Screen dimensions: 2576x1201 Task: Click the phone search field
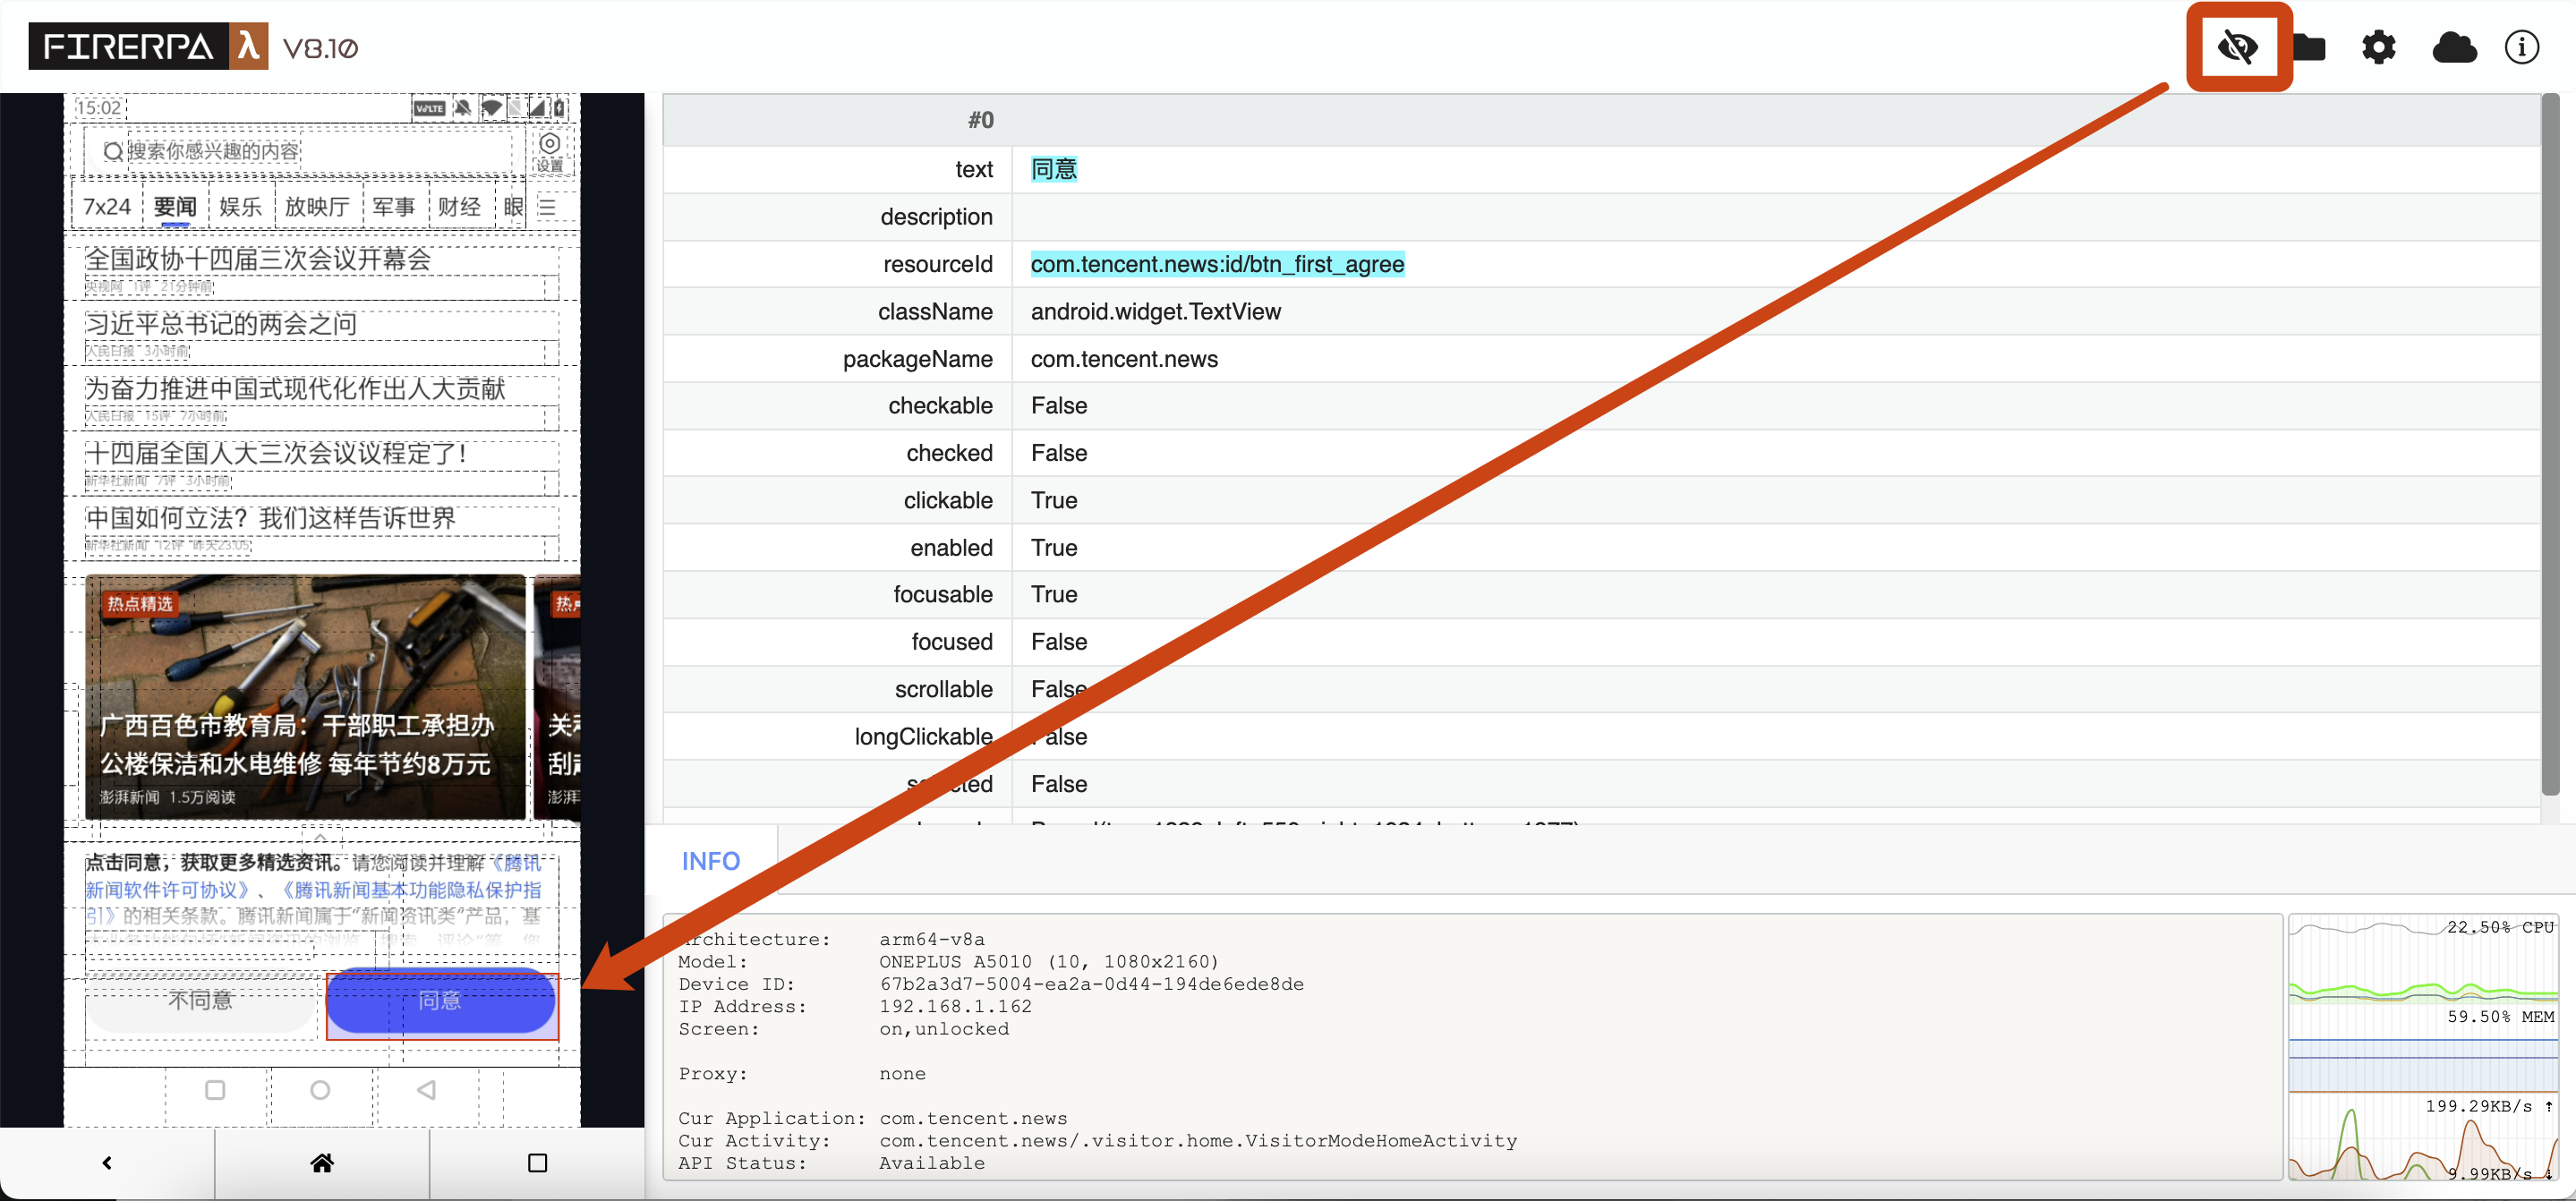click(x=300, y=151)
